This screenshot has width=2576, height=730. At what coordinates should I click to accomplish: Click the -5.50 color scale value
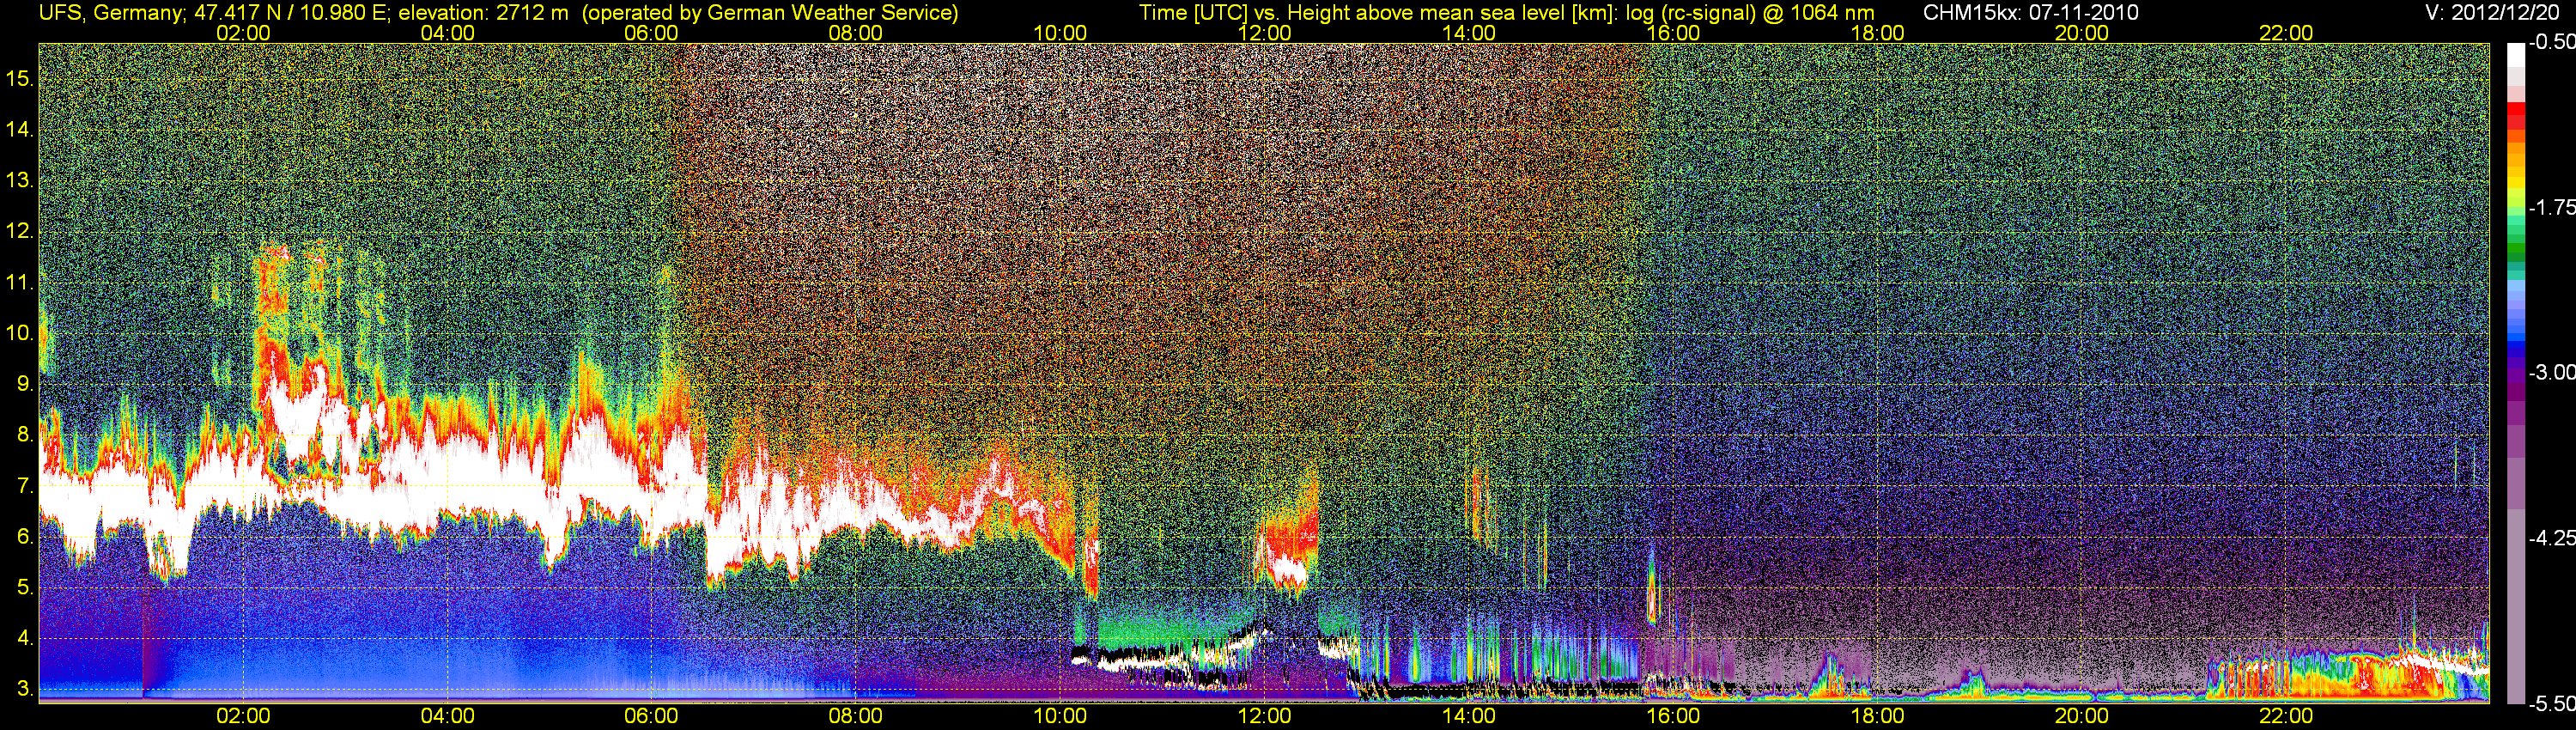coord(2551,704)
